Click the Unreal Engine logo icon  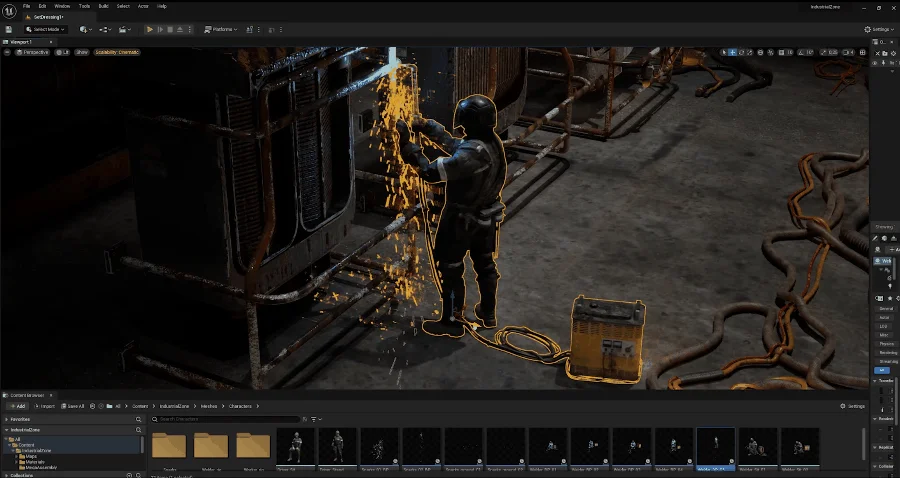[9, 11]
